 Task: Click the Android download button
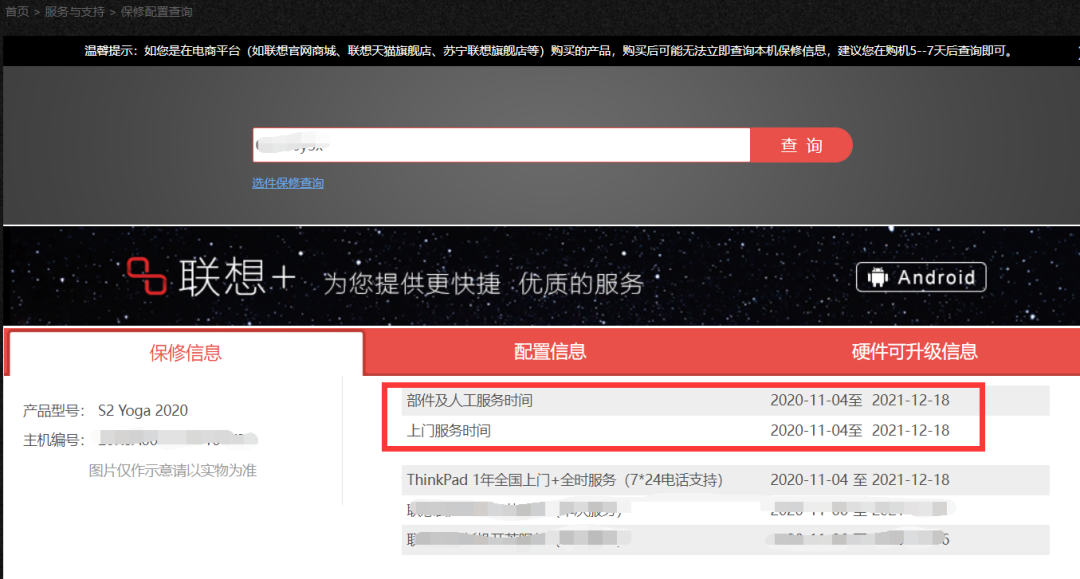[x=920, y=277]
